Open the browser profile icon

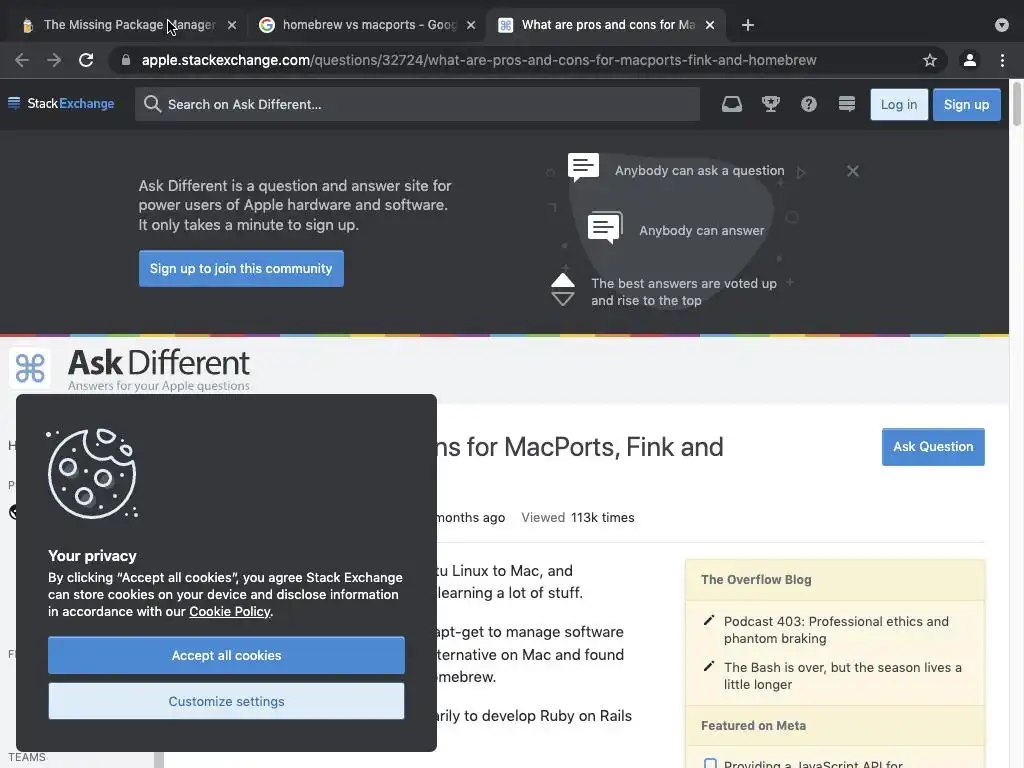tap(969, 60)
